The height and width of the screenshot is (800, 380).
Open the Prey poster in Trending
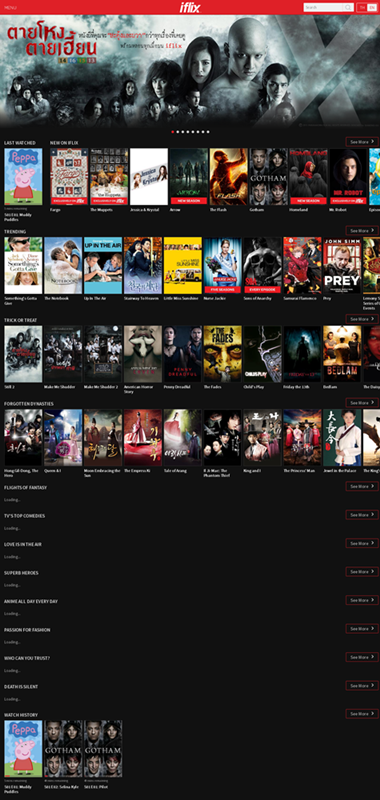point(342,265)
